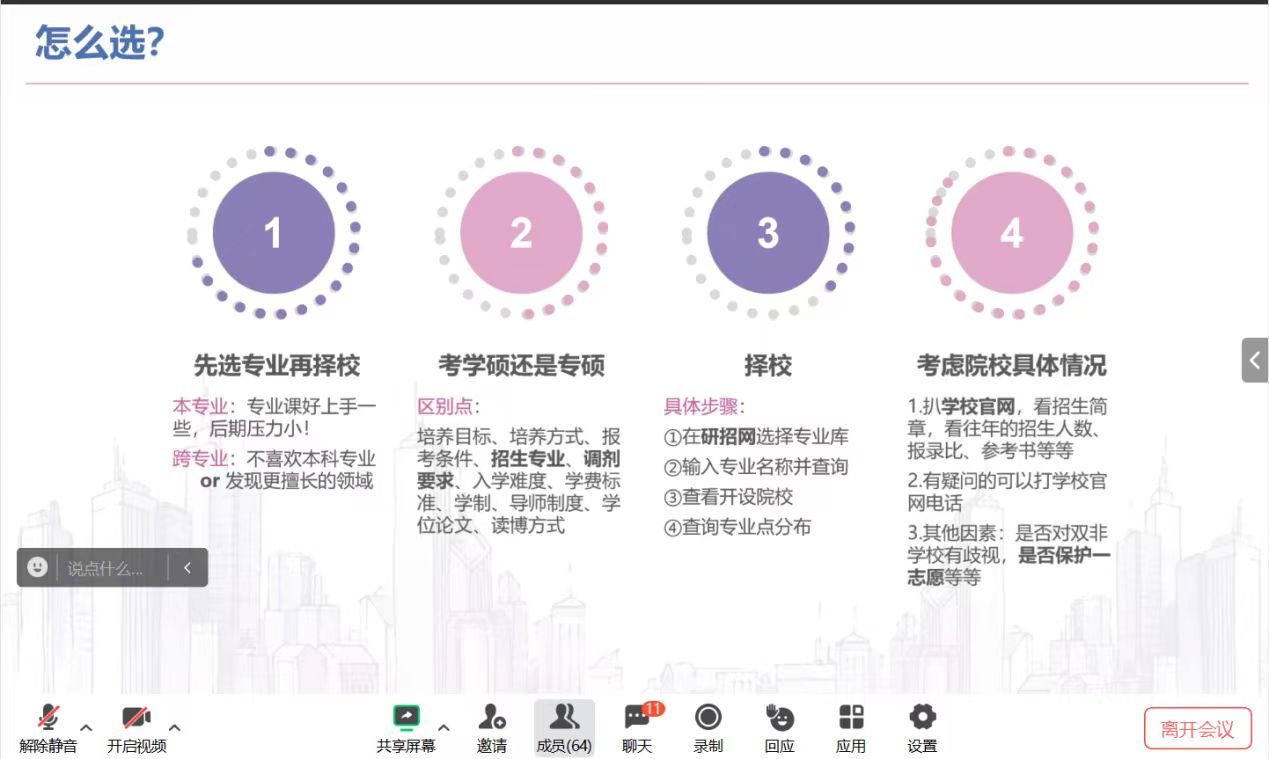Expand share options arrow beside 共享屏幕
This screenshot has height=759, width=1269.
tap(444, 727)
